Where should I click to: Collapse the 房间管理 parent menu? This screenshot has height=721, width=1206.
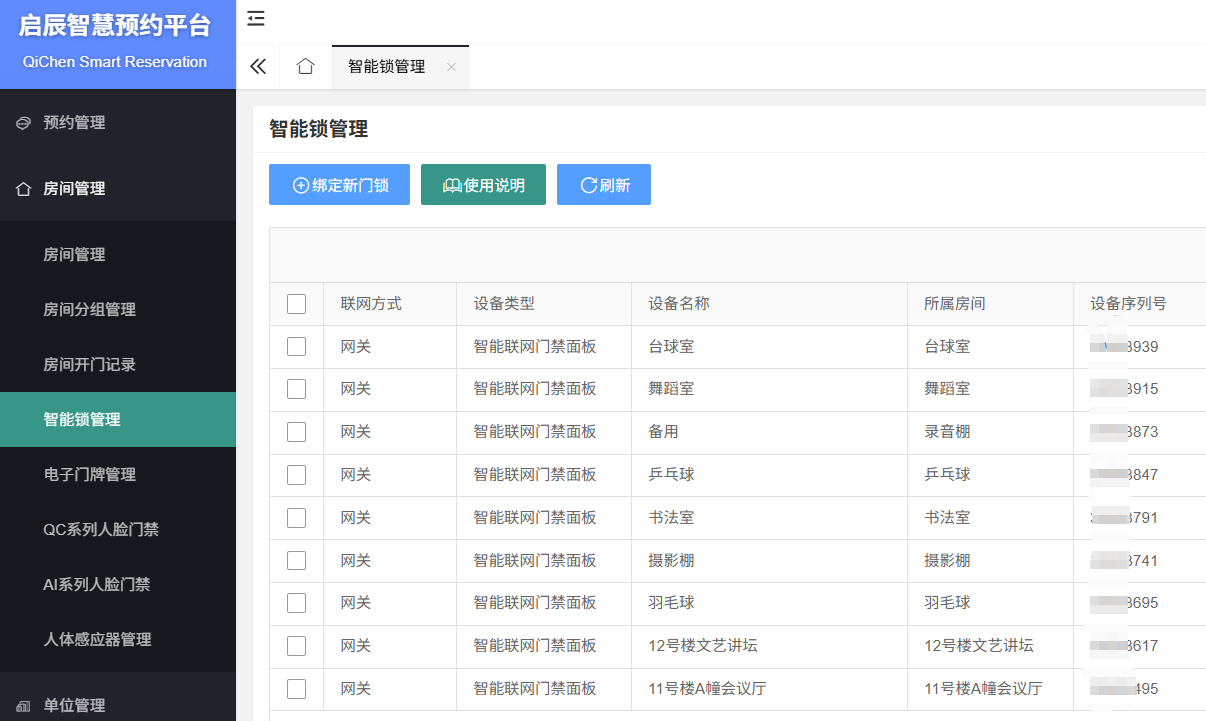[x=118, y=189]
